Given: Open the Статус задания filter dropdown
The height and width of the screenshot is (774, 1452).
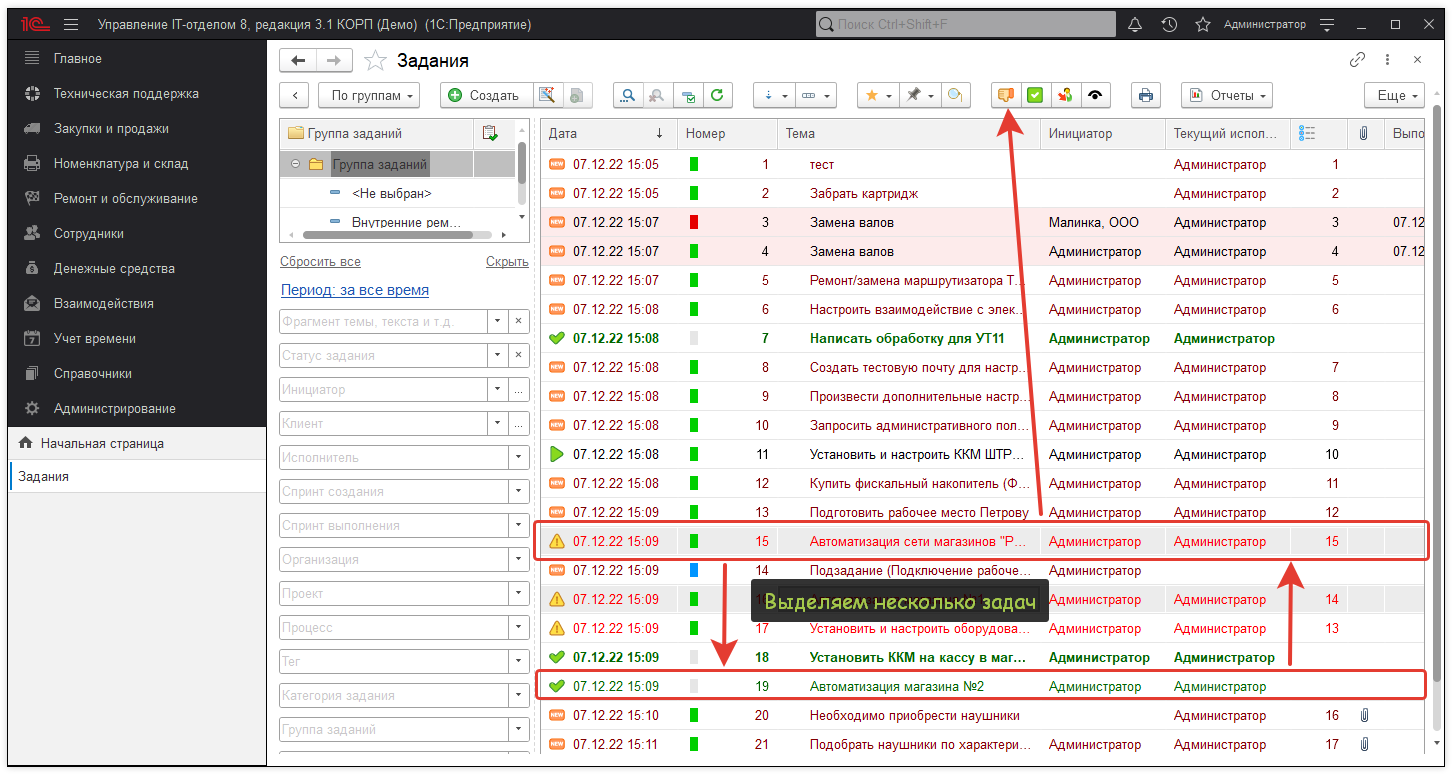Looking at the screenshot, I should pyautogui.click(x=497, y=355).
